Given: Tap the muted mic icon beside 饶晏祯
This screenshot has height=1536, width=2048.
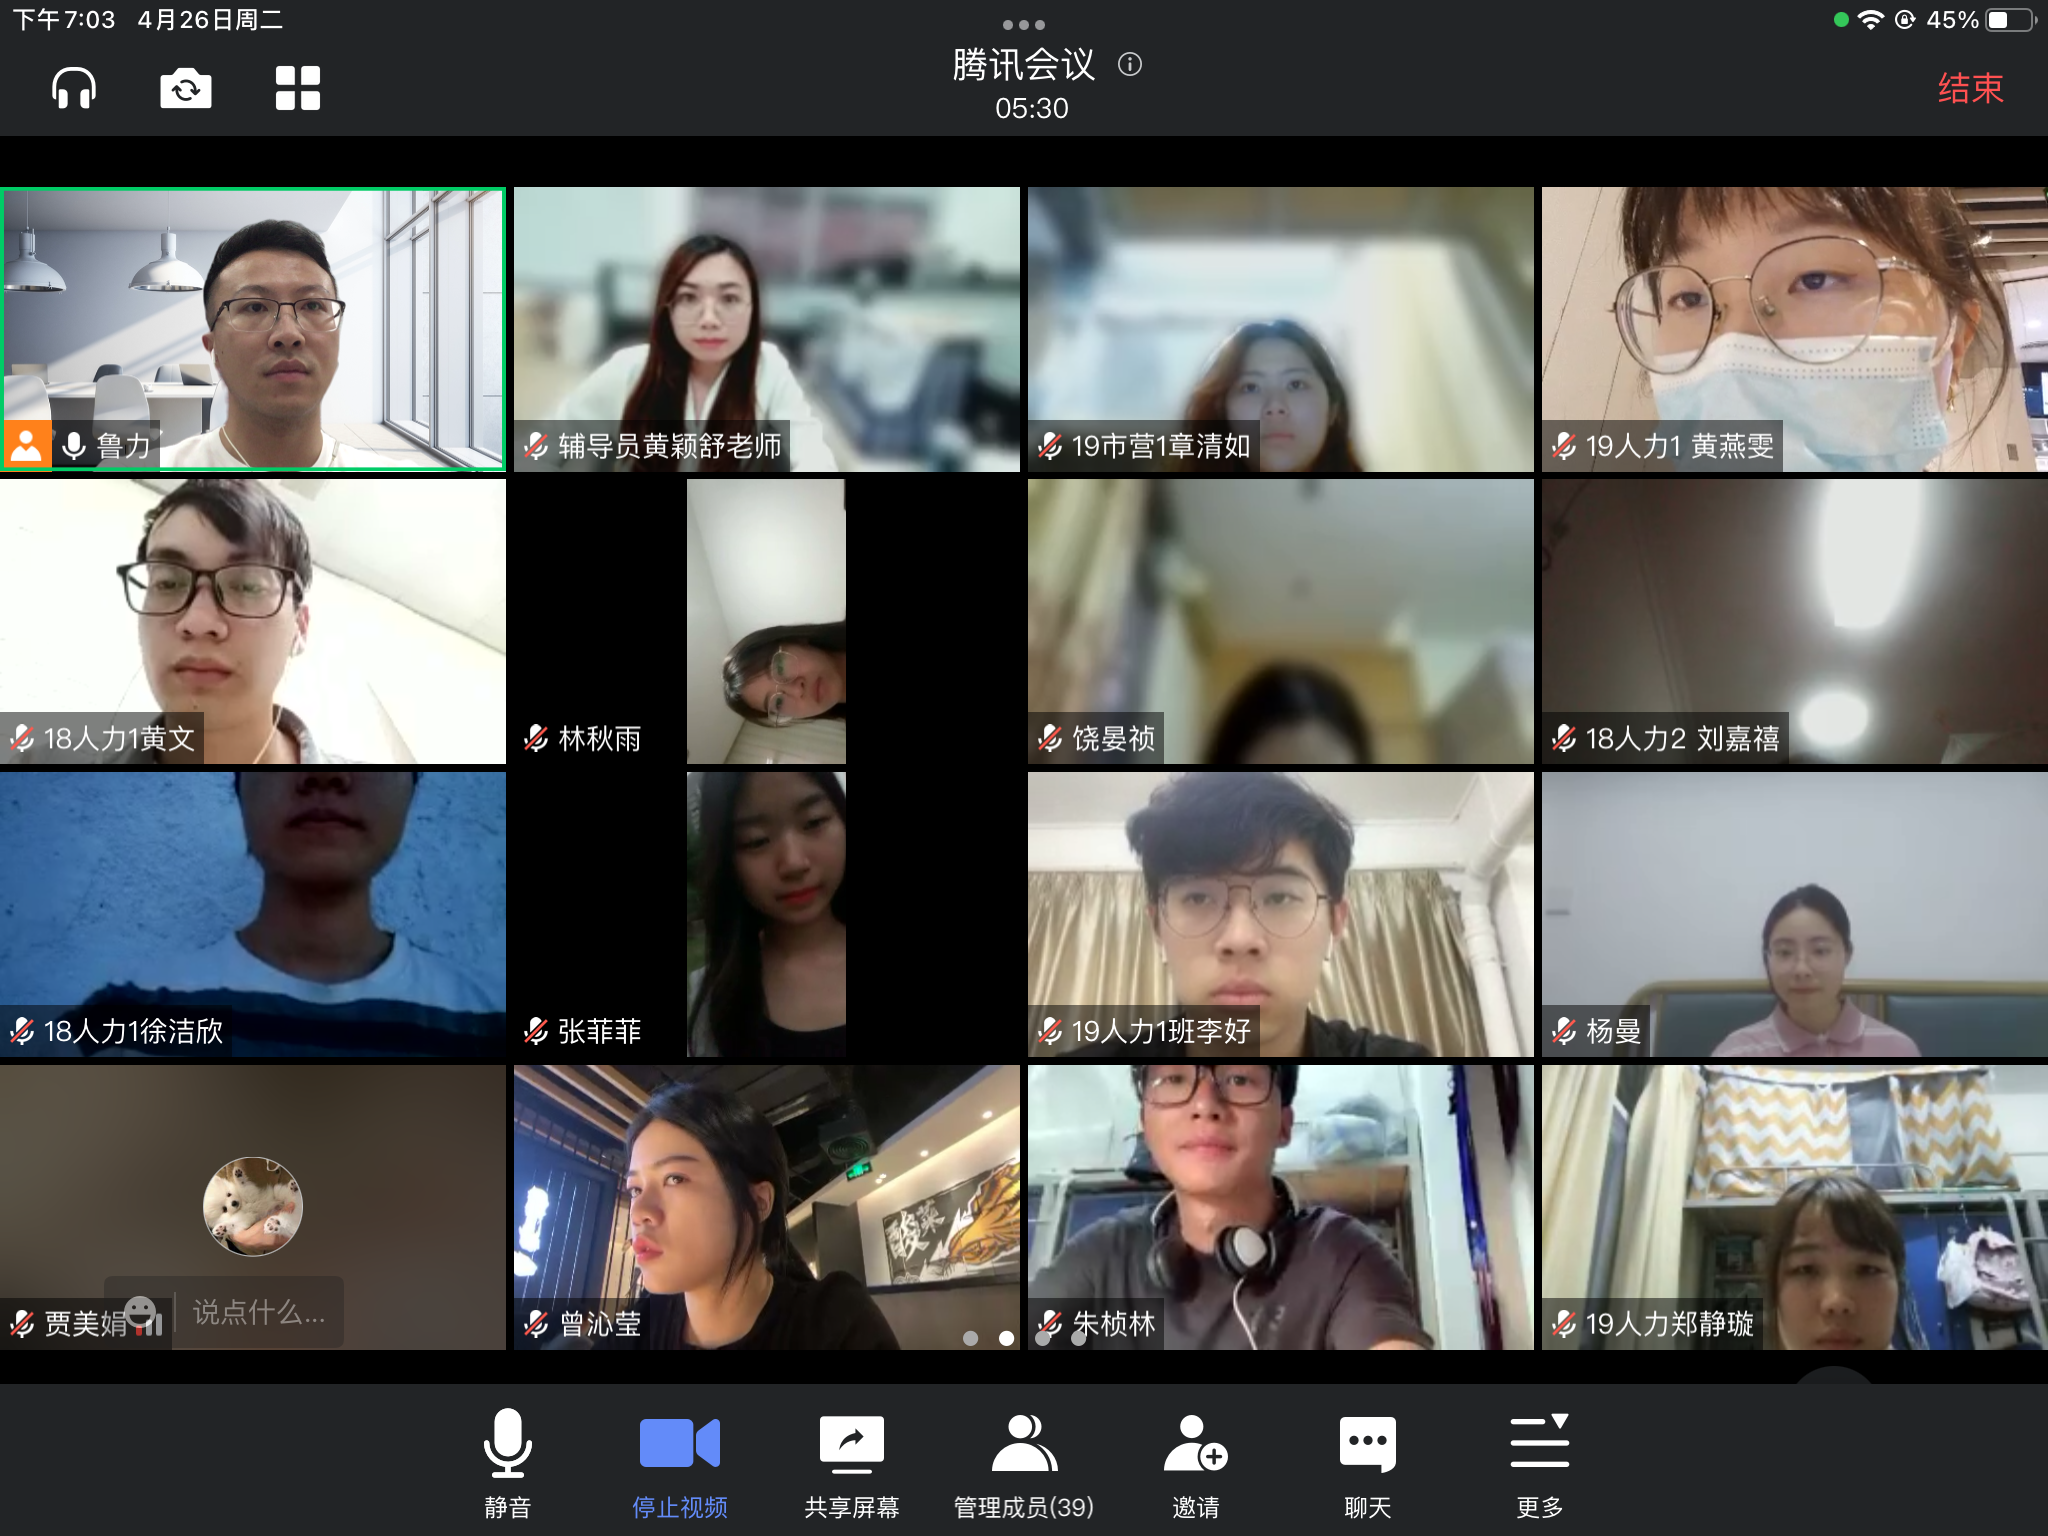Looking at the screenshot, I should click(x=1050, y=739).
